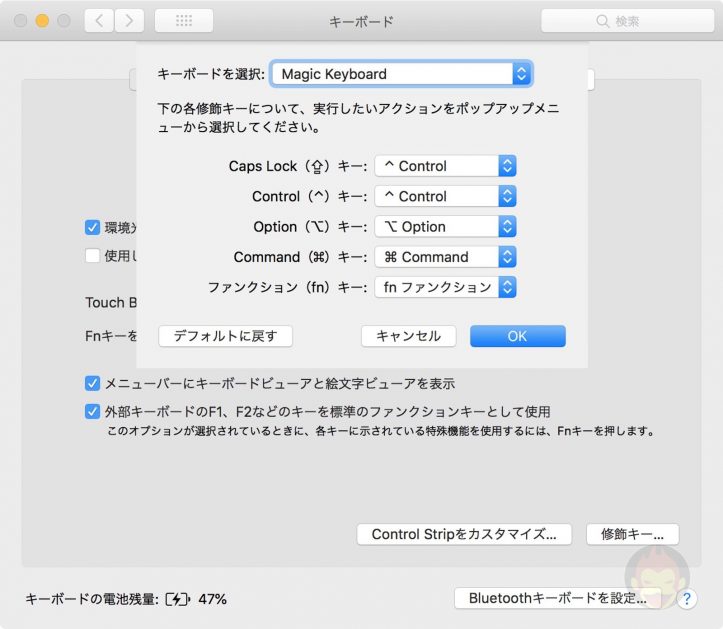Open the Control key action dropdown
The width and height of the screenshot is (723, 629).
point(445,196)
